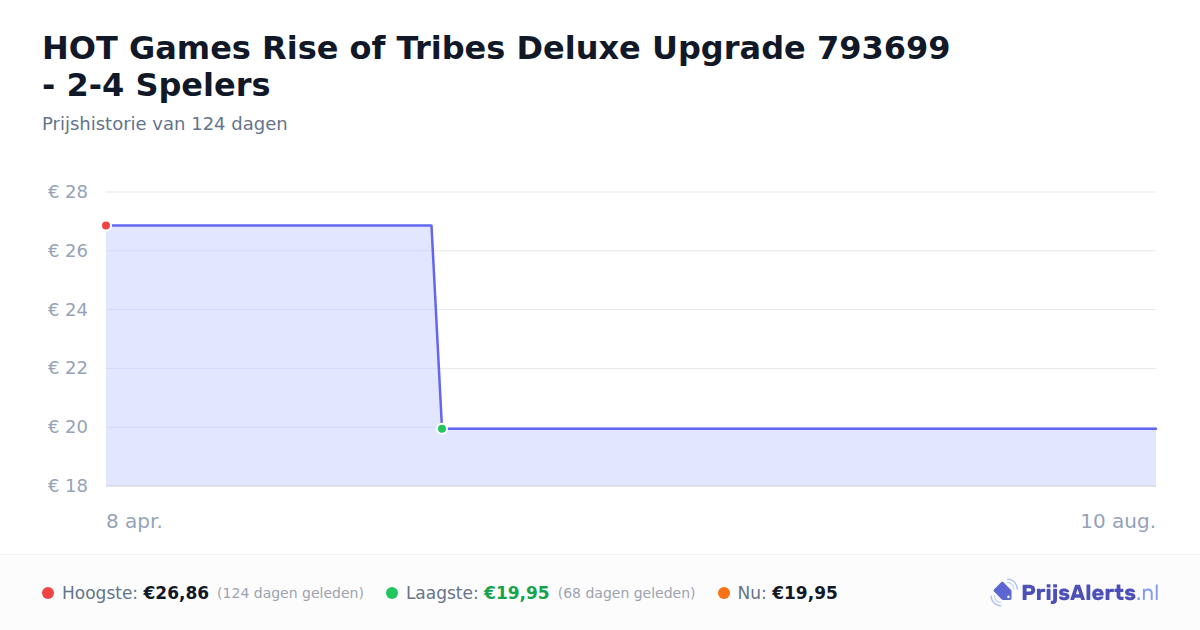
Task: Click the PrijsAlerts tag logo icon
Action: tap(1003, 593)
